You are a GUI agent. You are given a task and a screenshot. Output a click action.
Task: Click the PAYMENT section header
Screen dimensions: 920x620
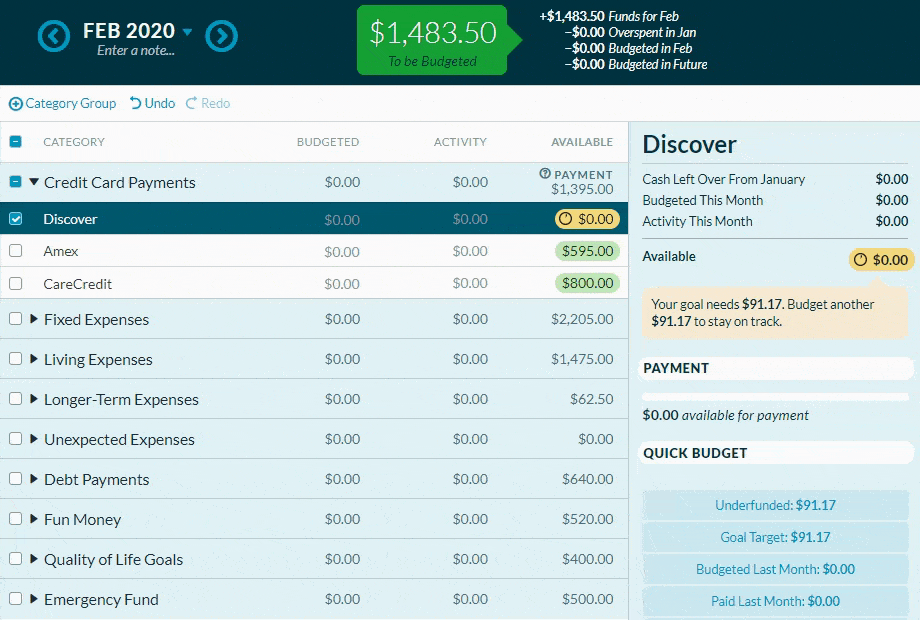[x=775, y=368]
